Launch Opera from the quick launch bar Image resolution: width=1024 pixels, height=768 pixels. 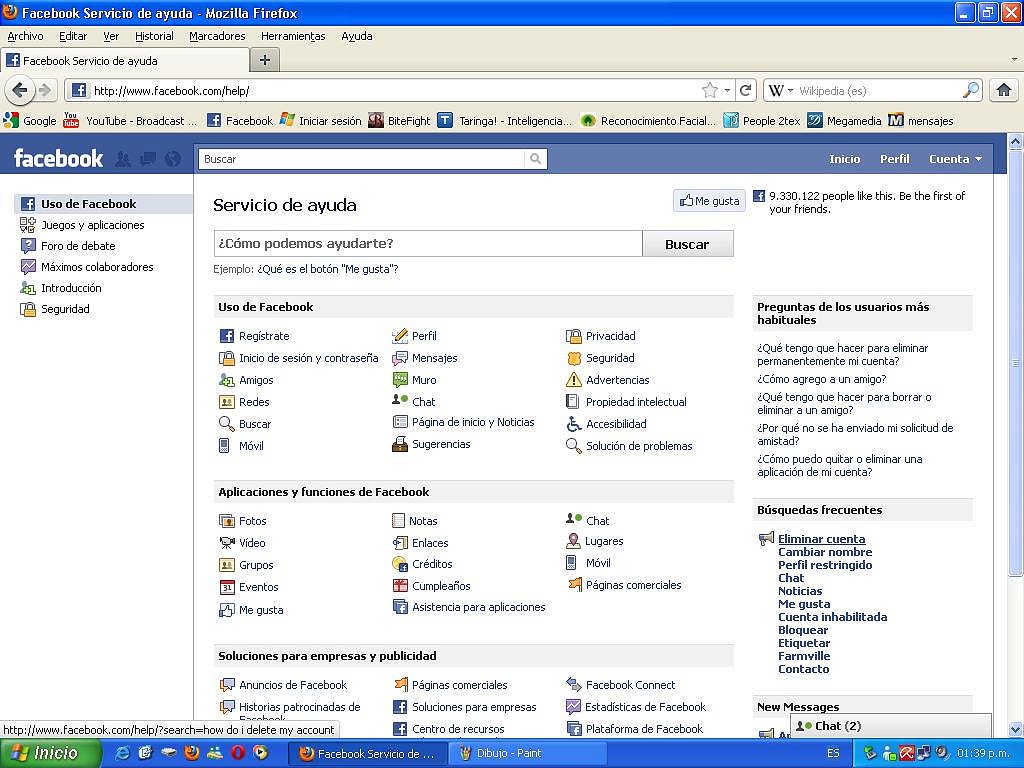(x=238, y=753)
